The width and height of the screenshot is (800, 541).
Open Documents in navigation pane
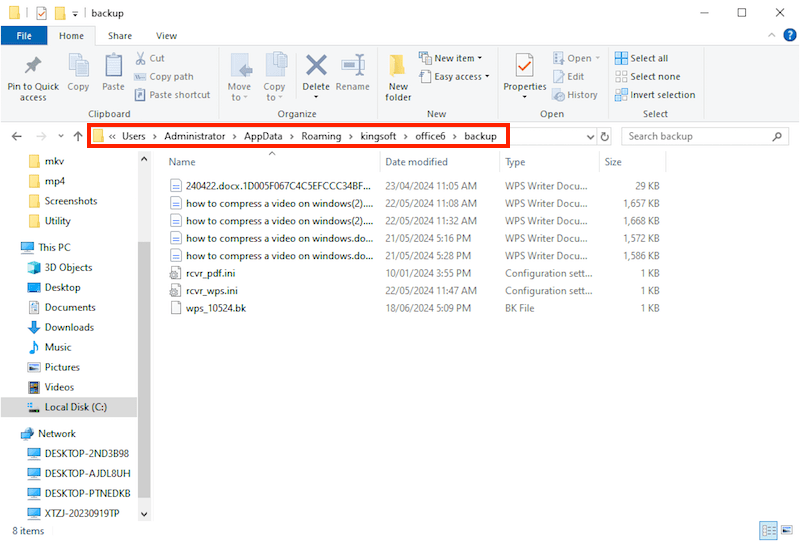(x=70, y=307)
